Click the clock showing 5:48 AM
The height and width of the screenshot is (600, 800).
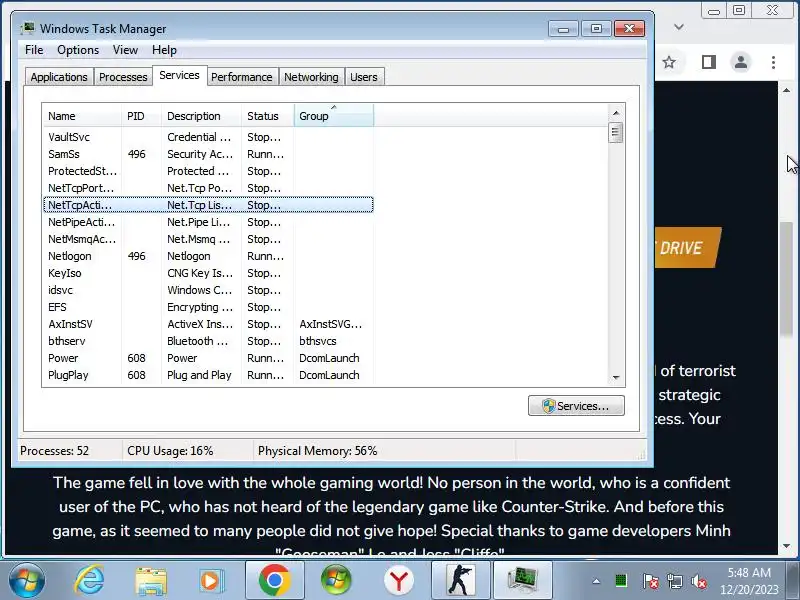tap(749, 572)
